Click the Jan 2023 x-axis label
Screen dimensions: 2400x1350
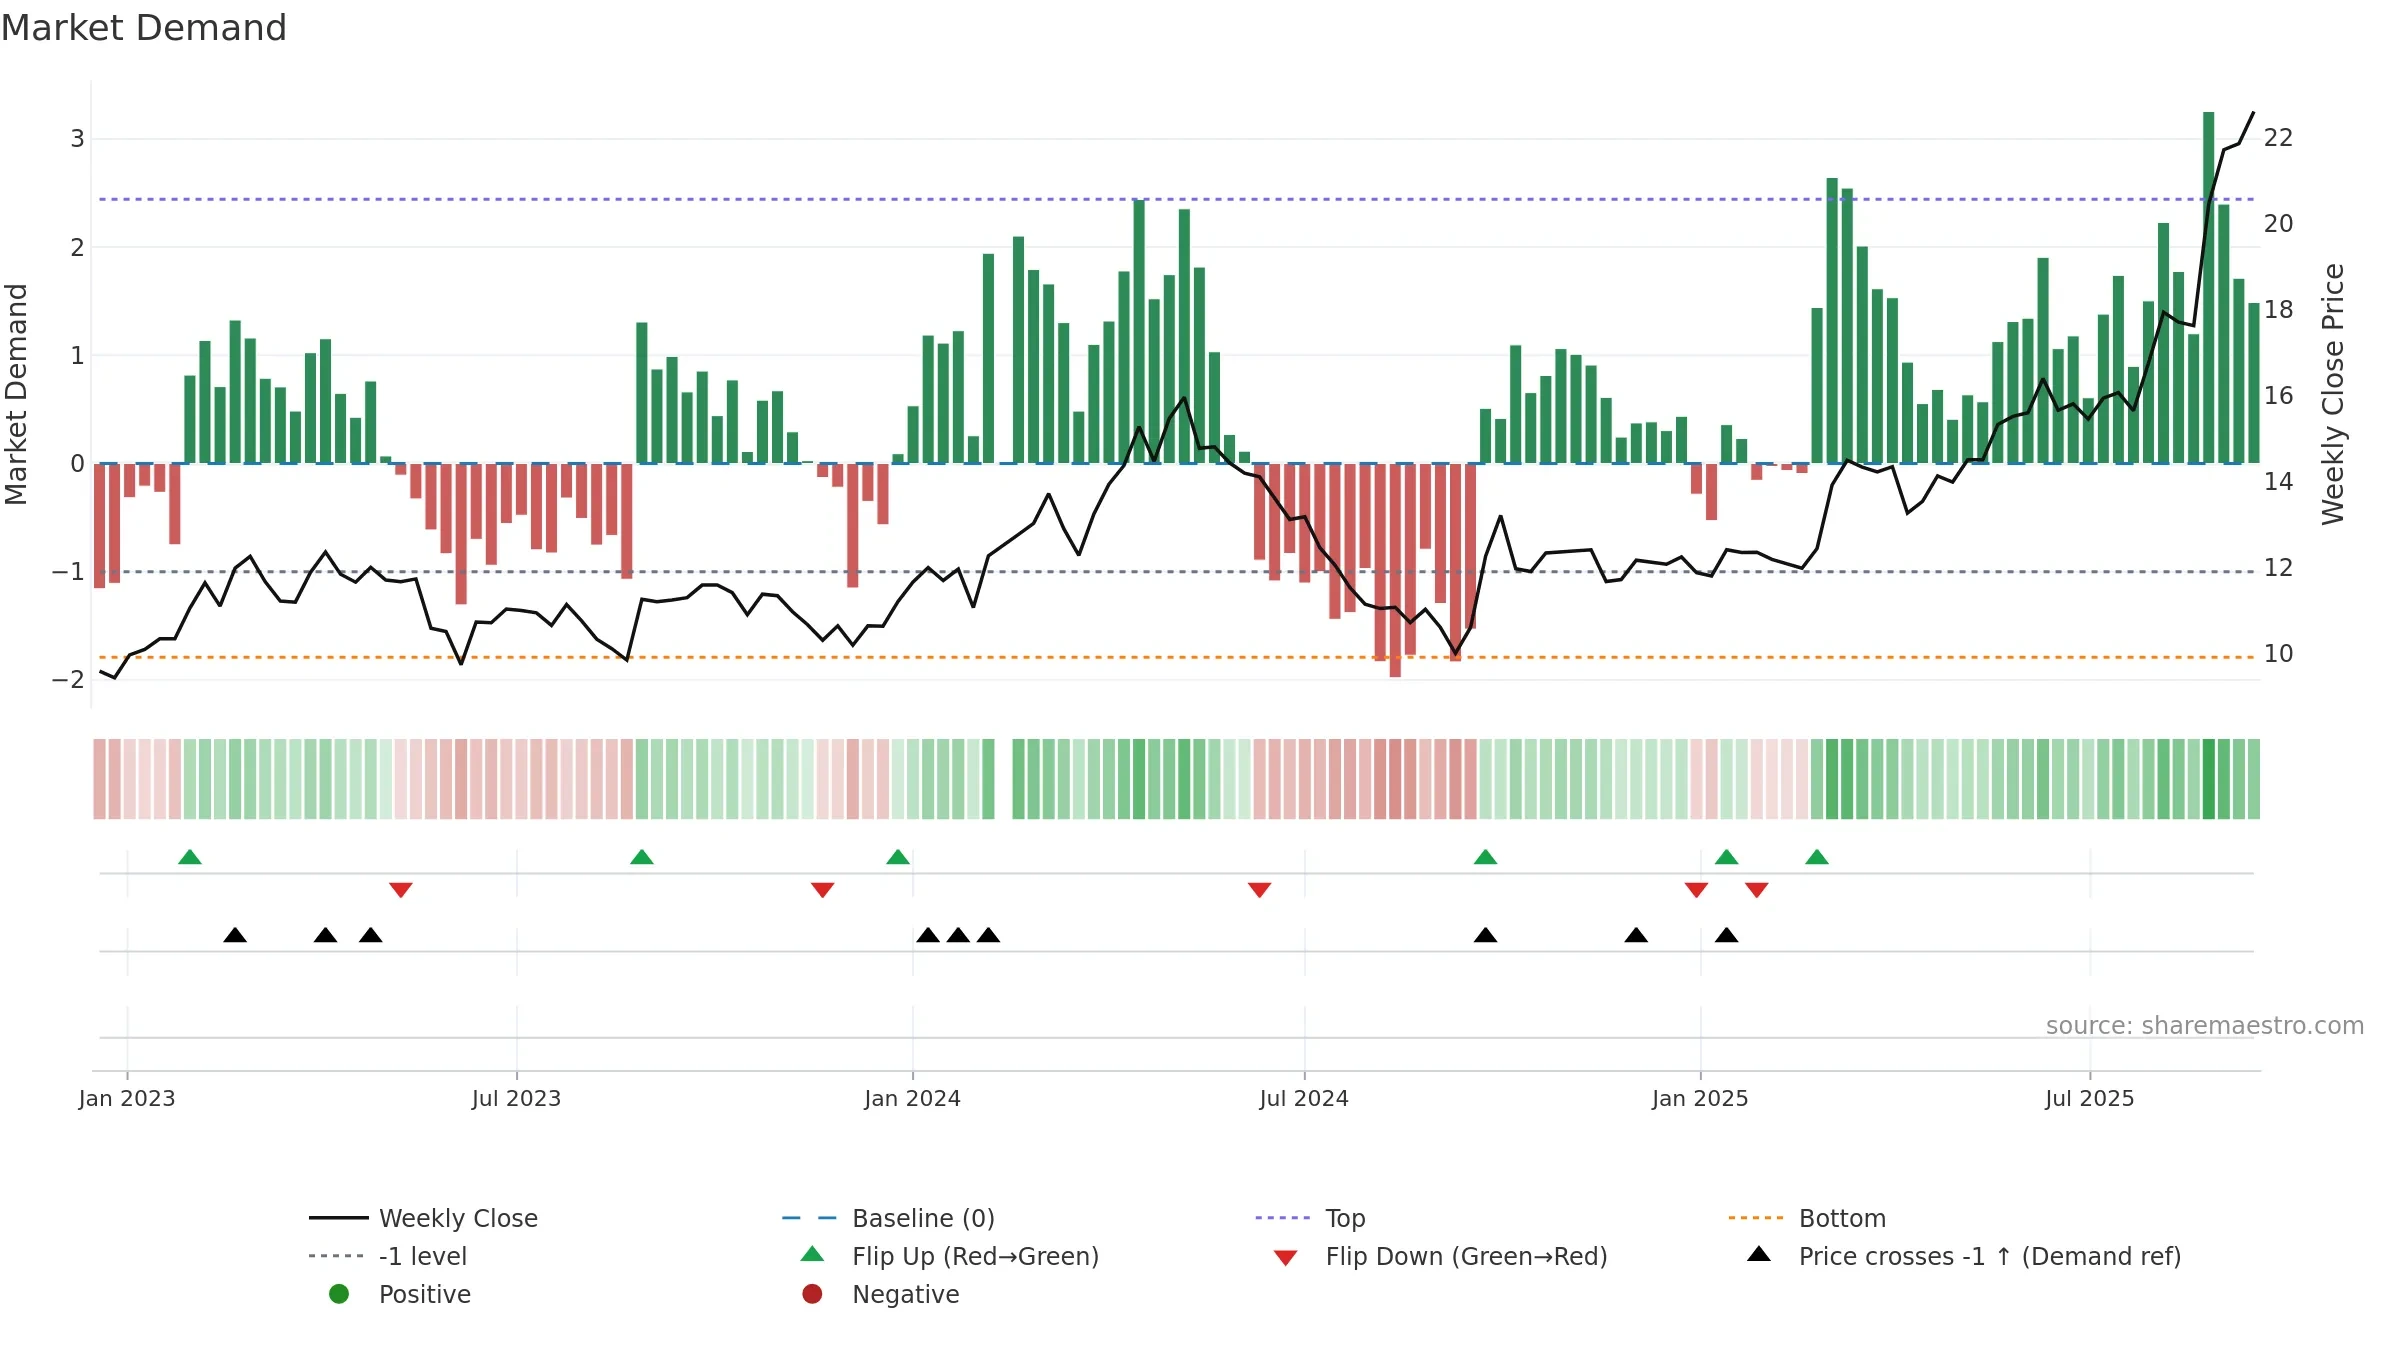click(127, 1098)
